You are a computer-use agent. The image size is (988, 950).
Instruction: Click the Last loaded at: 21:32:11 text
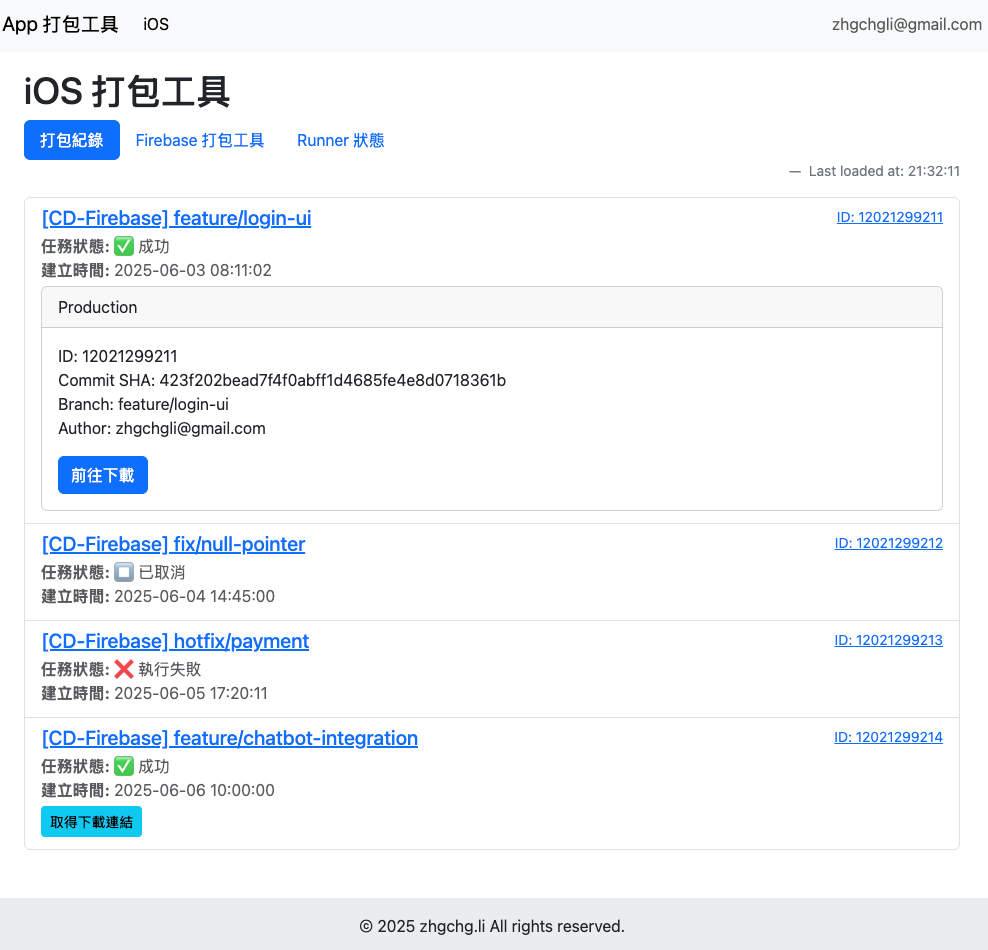884,171
